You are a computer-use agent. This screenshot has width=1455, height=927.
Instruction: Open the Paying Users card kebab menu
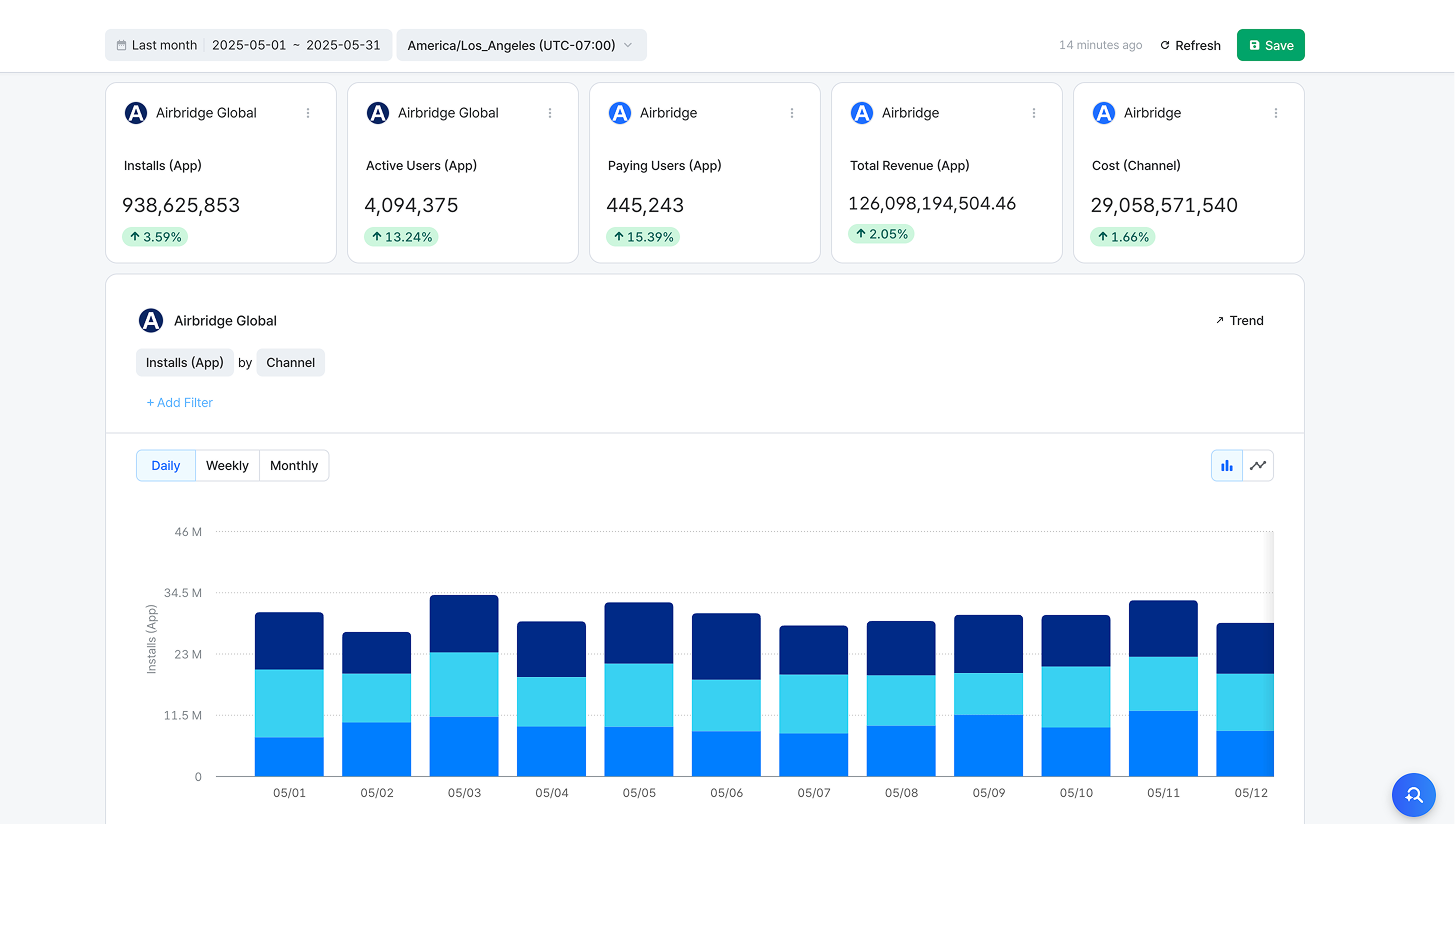(x=792, y=113)
